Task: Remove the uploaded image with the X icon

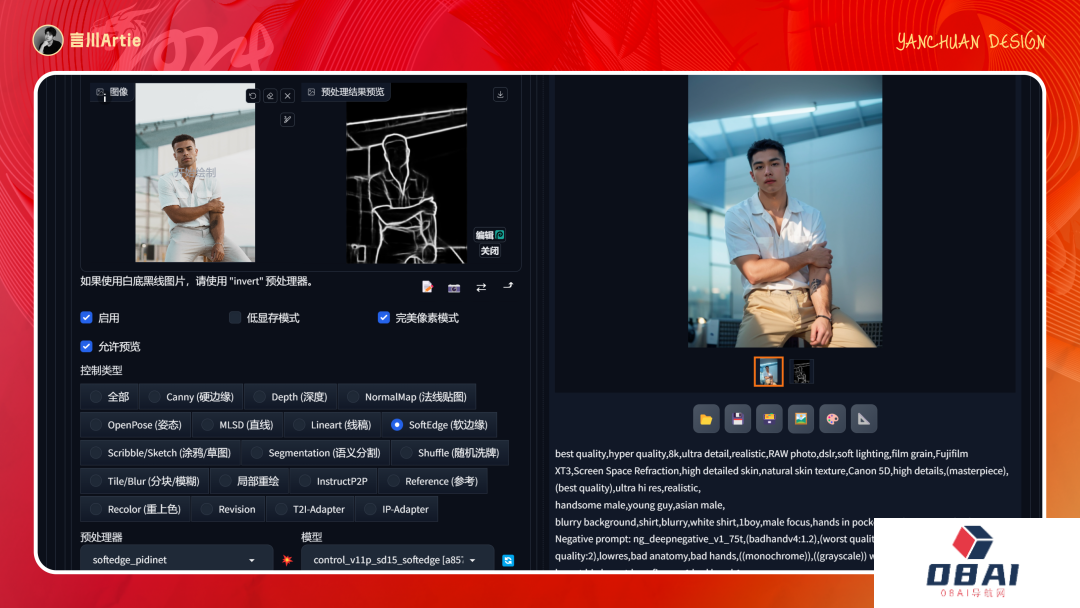Action: tap(288, 96)
